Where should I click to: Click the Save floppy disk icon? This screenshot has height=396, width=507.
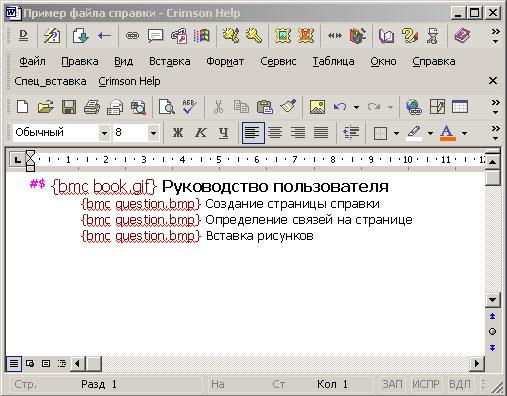(x=69, y=107)
